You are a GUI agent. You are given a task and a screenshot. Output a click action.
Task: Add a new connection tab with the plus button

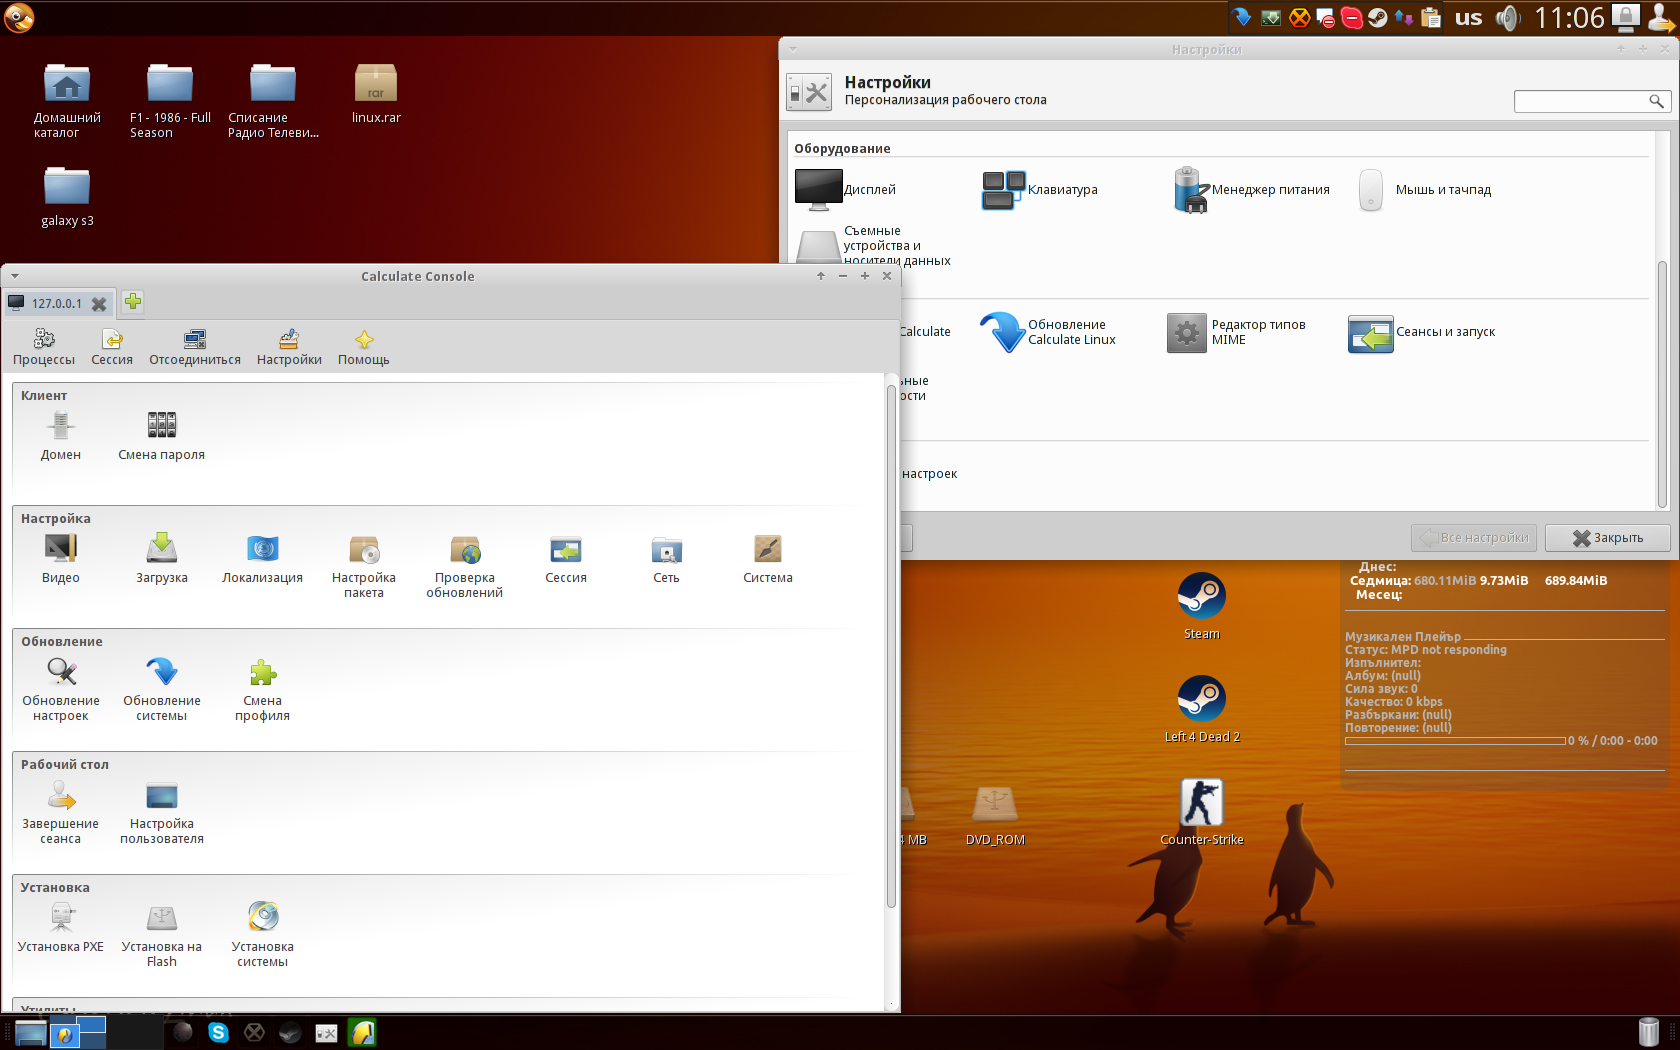pyautogui.click(x=133, y=302)
